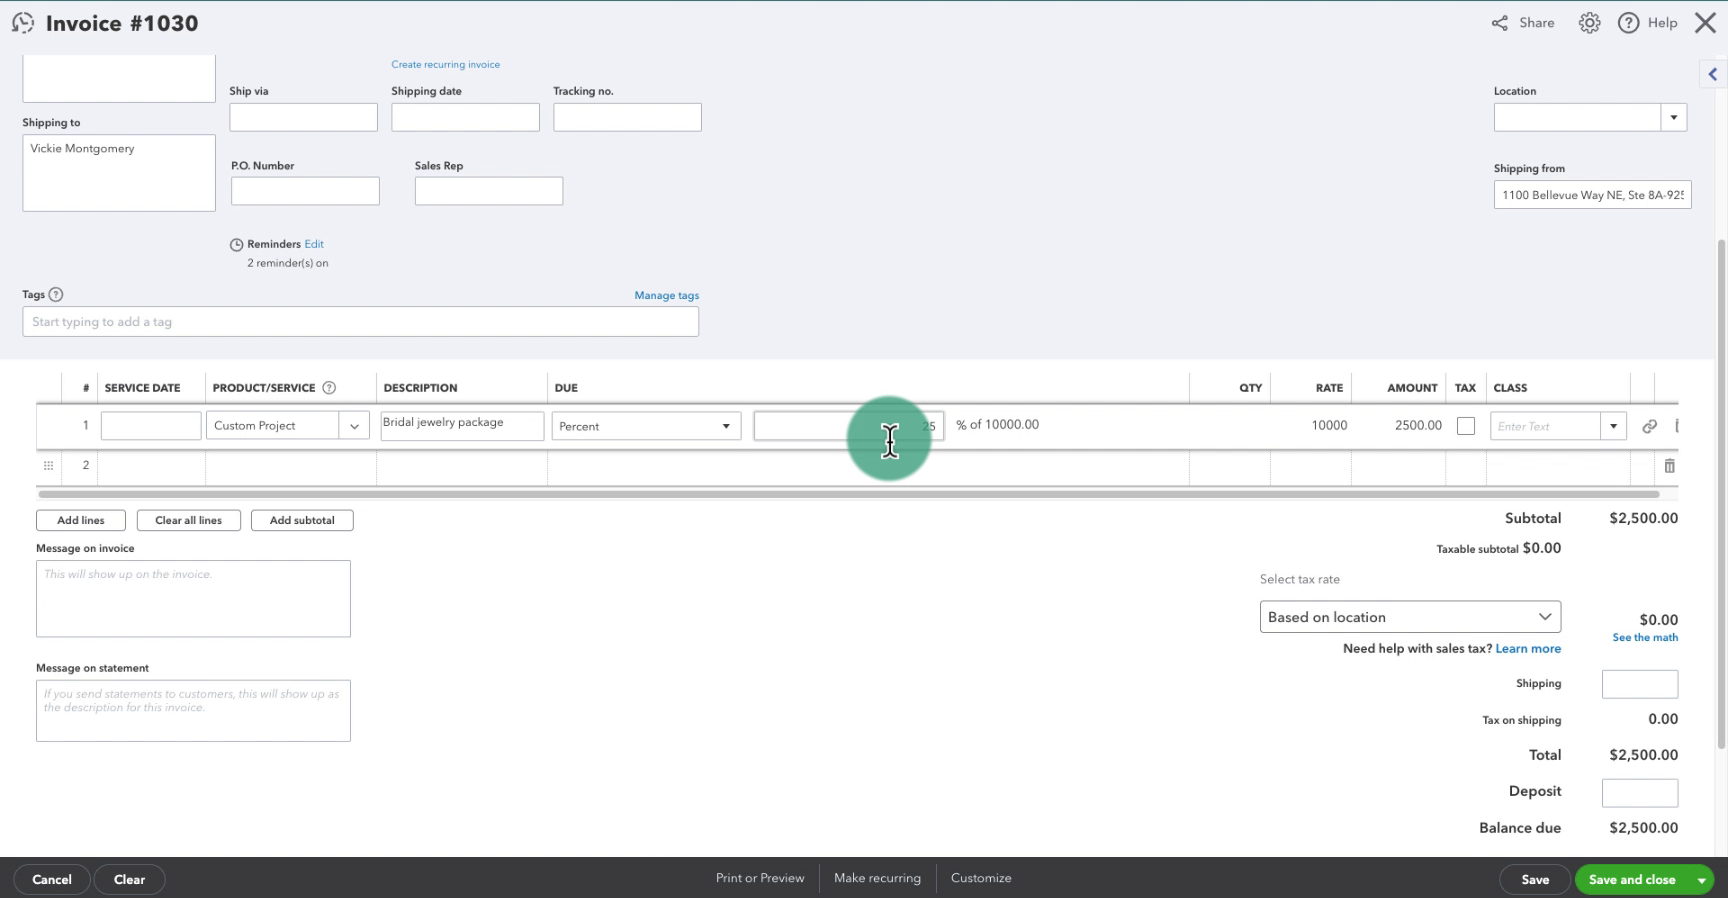Select Print or Preview in footer
The width and height of the screenshot is (1728, 898).
click(x=760, y=878)
